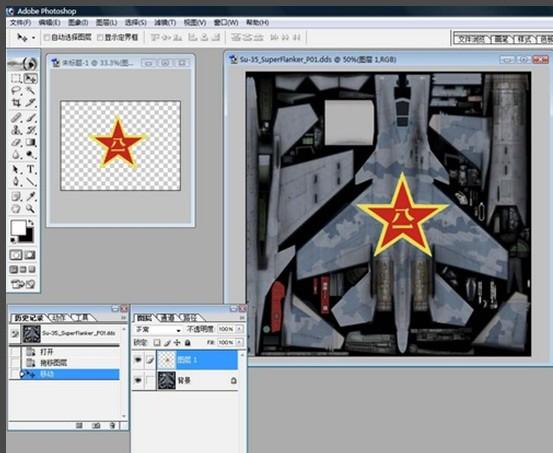Switch to Standard Screen mode
The image size is (553, 453).
tap(13, 270)
